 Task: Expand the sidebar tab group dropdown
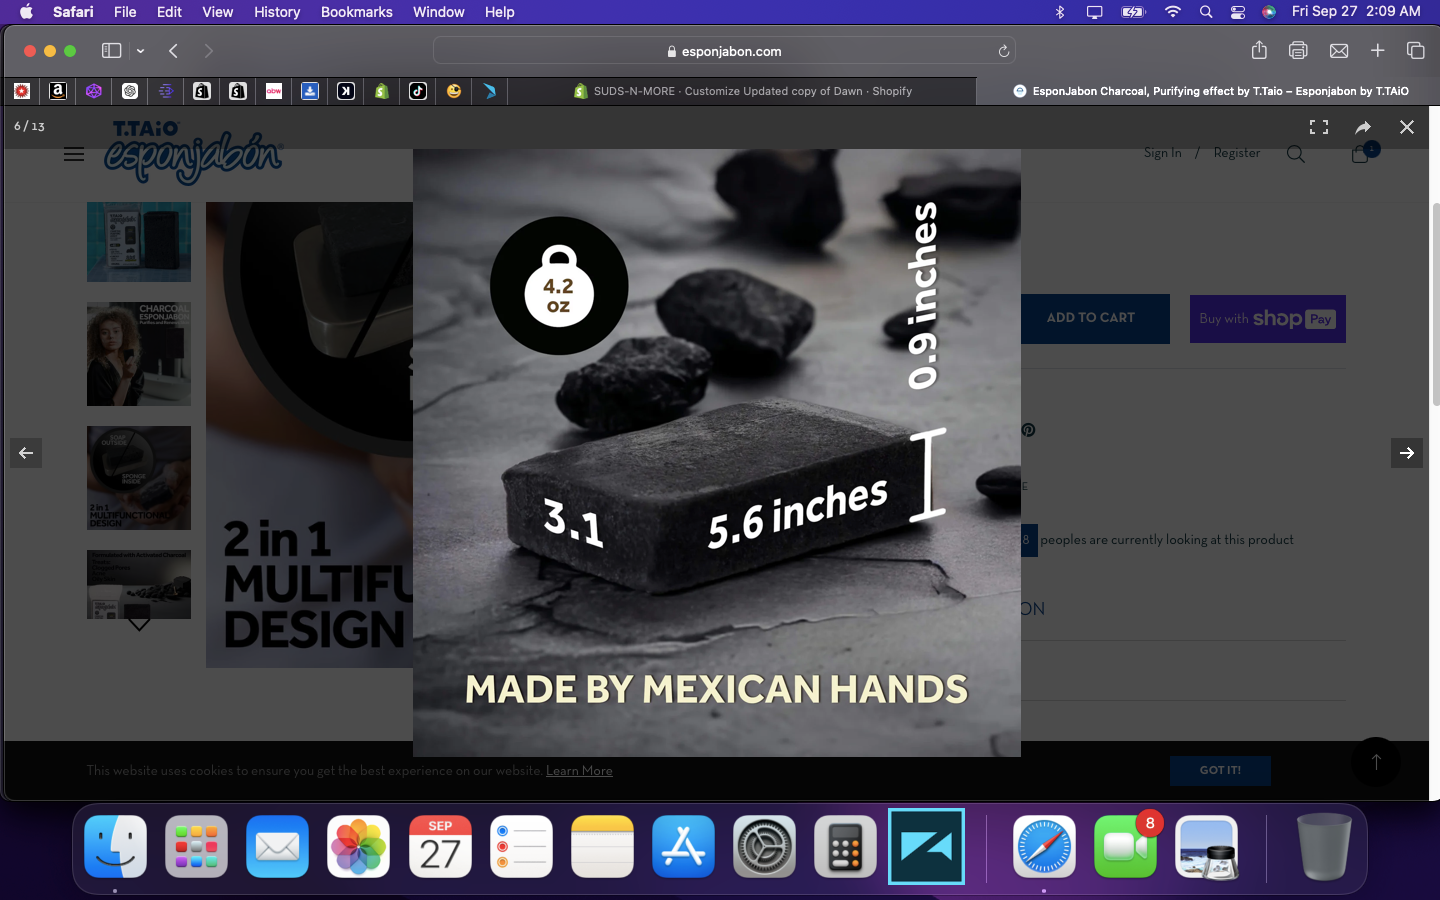(140, 51)
